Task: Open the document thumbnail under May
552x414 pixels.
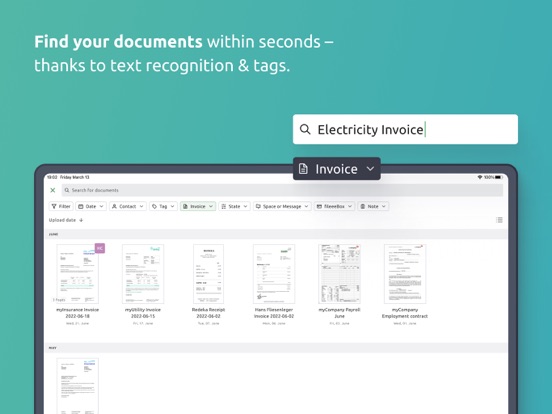Action: 77,386
